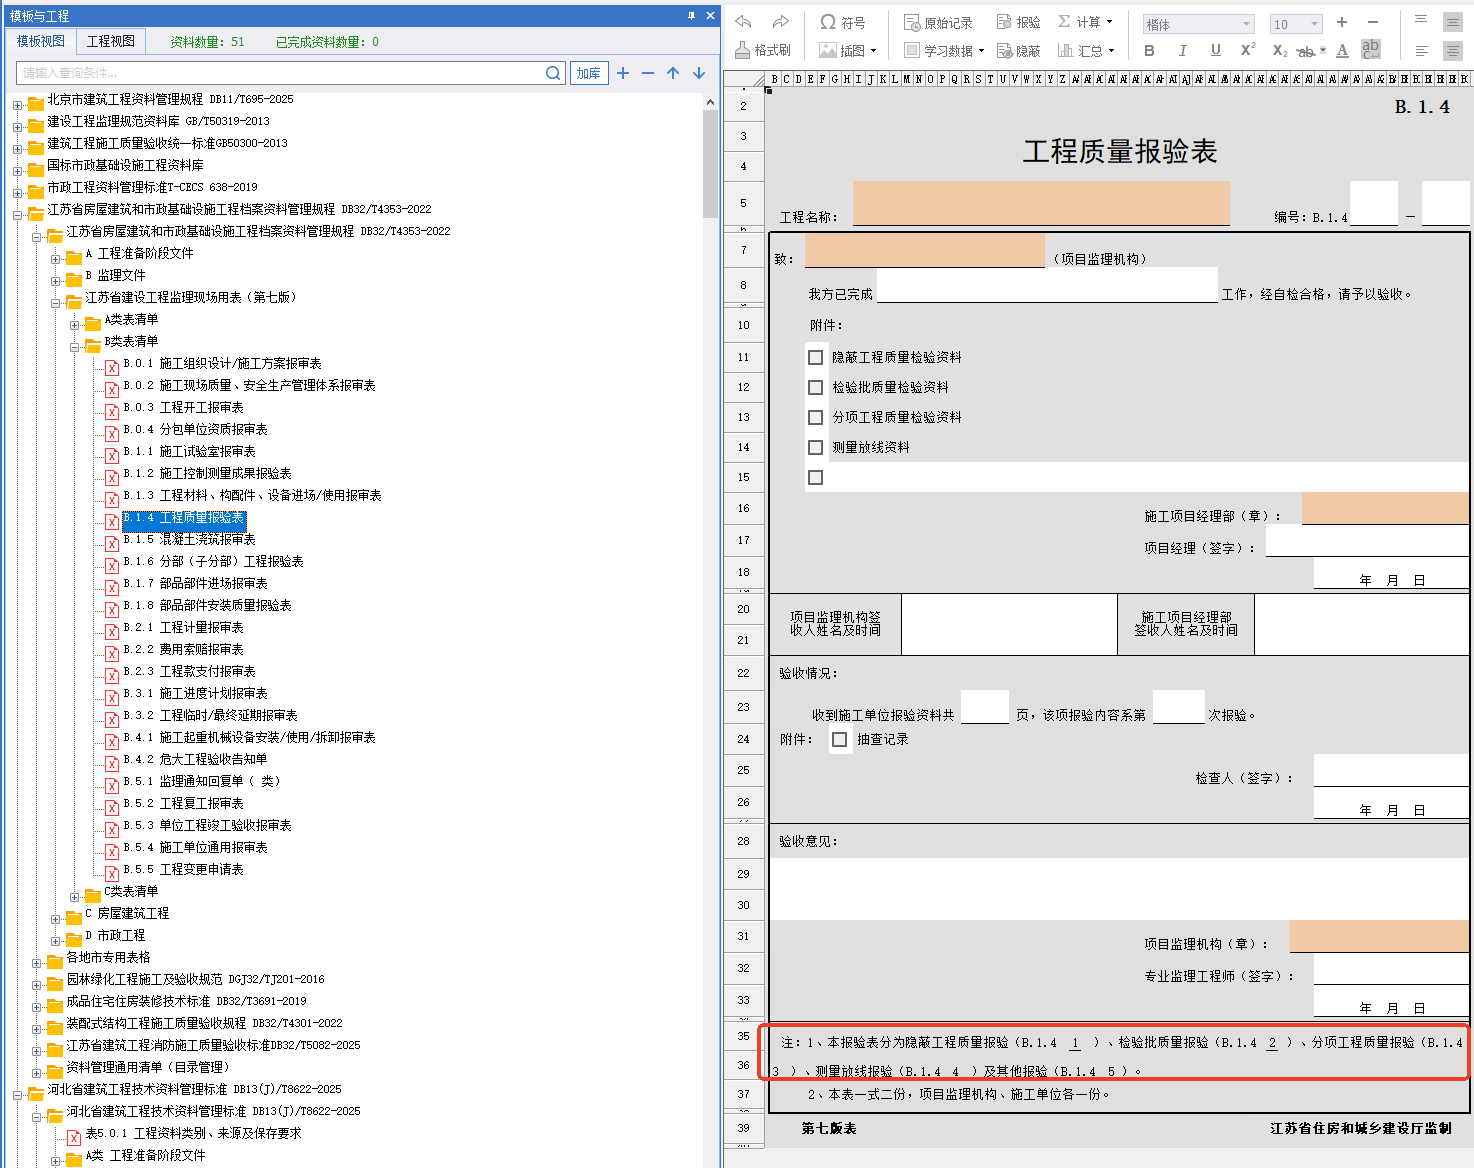This screenshot has width=1474, height=1168.
Task: Click the search conditions input field
Action: tap(280, 73)
